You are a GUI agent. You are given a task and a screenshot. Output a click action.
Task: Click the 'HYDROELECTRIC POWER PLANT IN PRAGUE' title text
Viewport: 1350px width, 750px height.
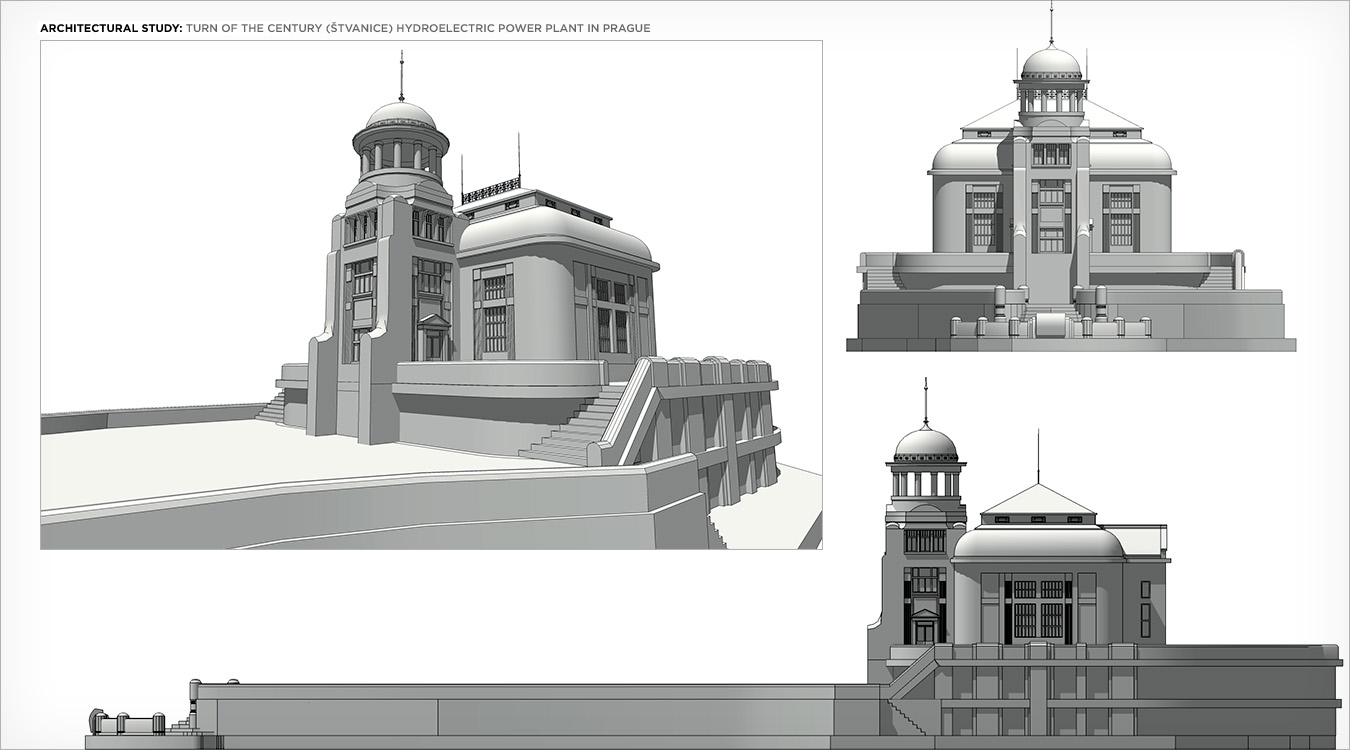coord(523,28)
